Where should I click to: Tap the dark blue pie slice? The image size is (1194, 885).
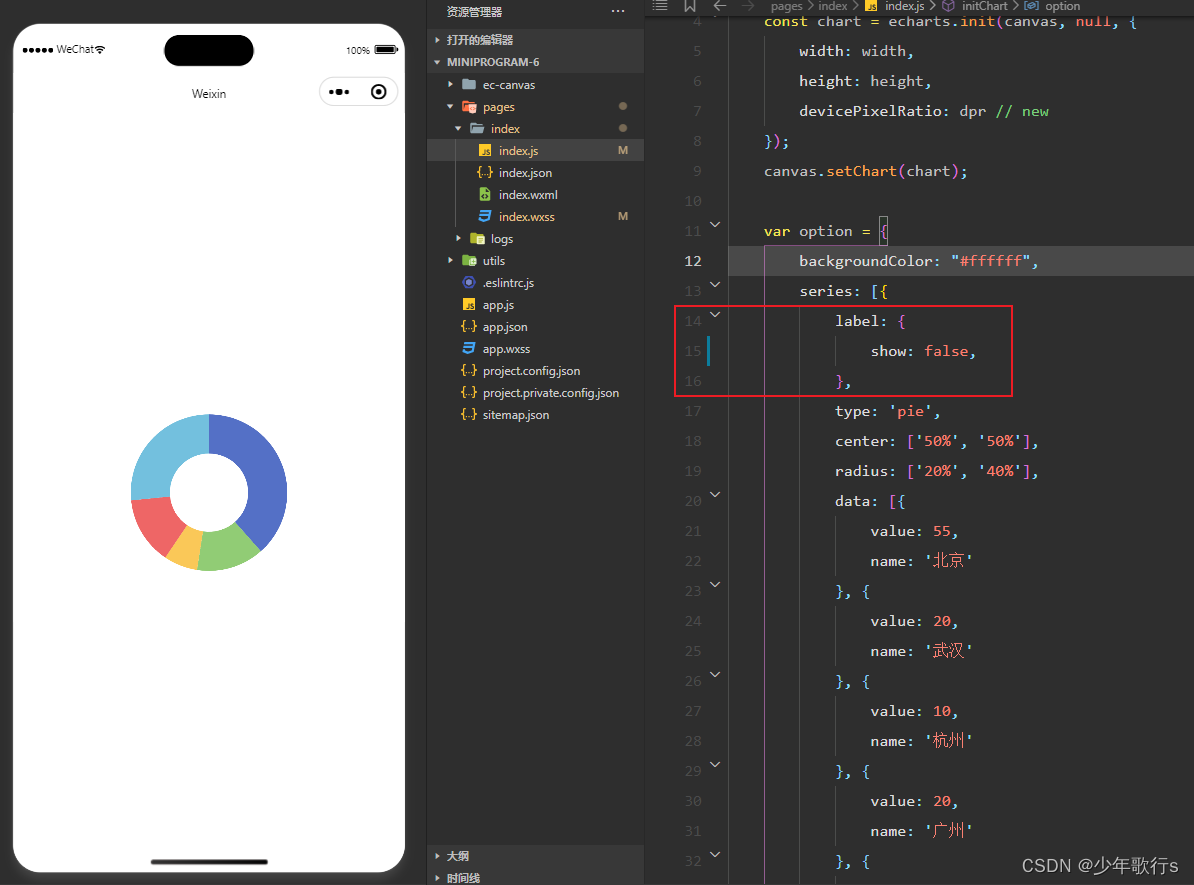[x=265, y=476]
